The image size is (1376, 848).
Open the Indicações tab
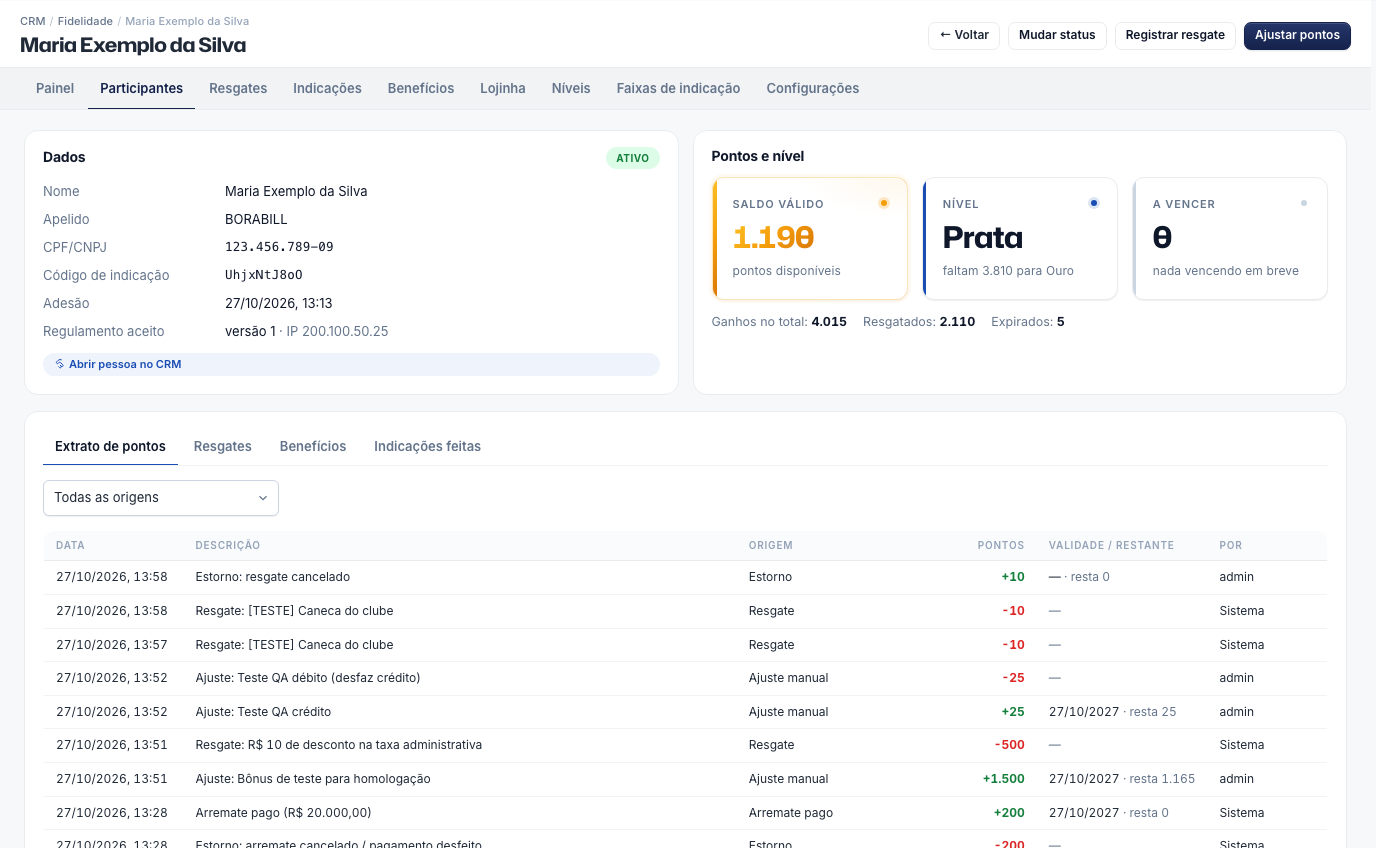(327, 88)
